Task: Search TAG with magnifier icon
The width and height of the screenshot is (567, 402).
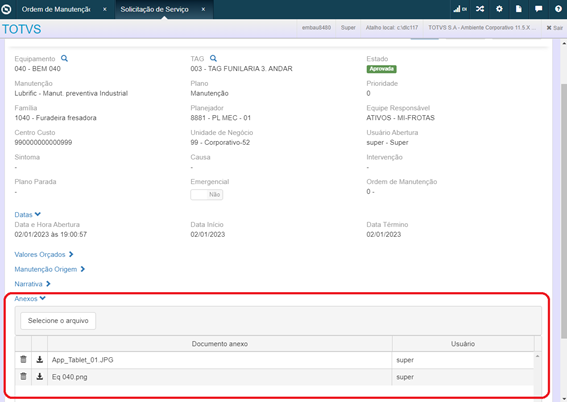Action: tap(213, 58)
